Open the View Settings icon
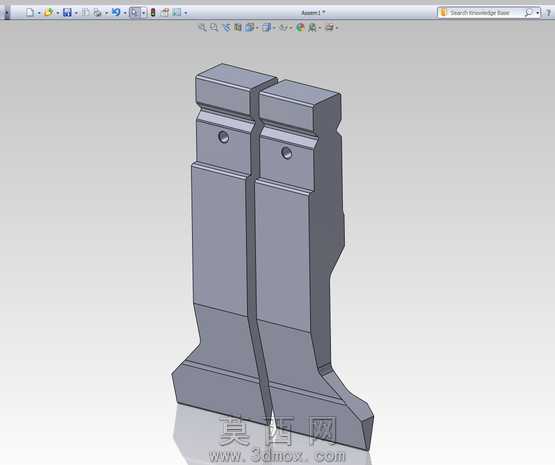555x465 pixels. tap(329, 27)
